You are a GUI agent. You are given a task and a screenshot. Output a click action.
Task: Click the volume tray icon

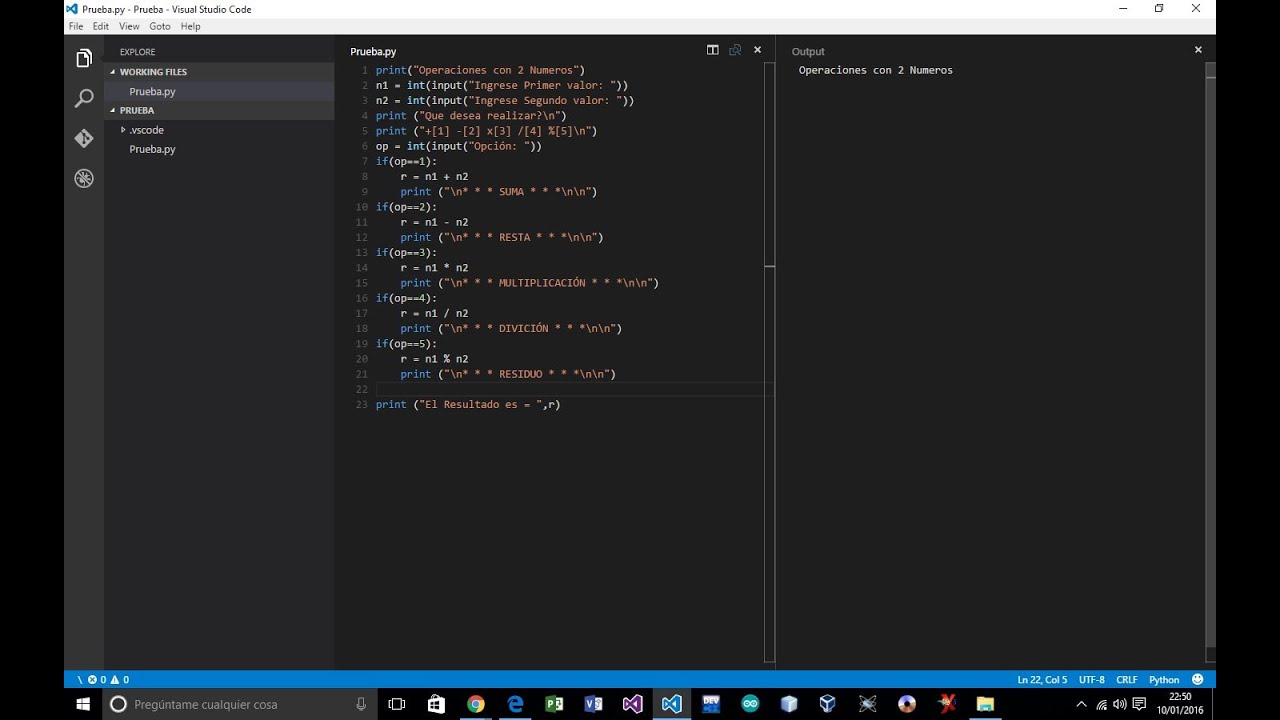pos(1120,704)
